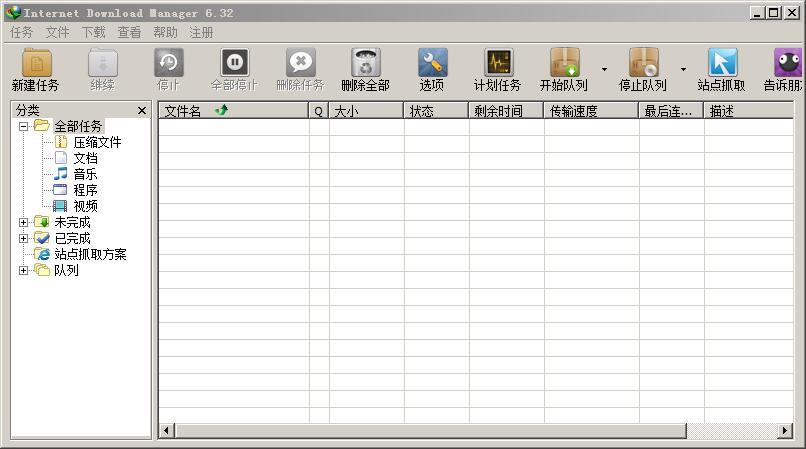The height and width of the screenshot is (449, 806).
Task: Click the 继续 (resume) toolbar icon
Action: [103, 63]
